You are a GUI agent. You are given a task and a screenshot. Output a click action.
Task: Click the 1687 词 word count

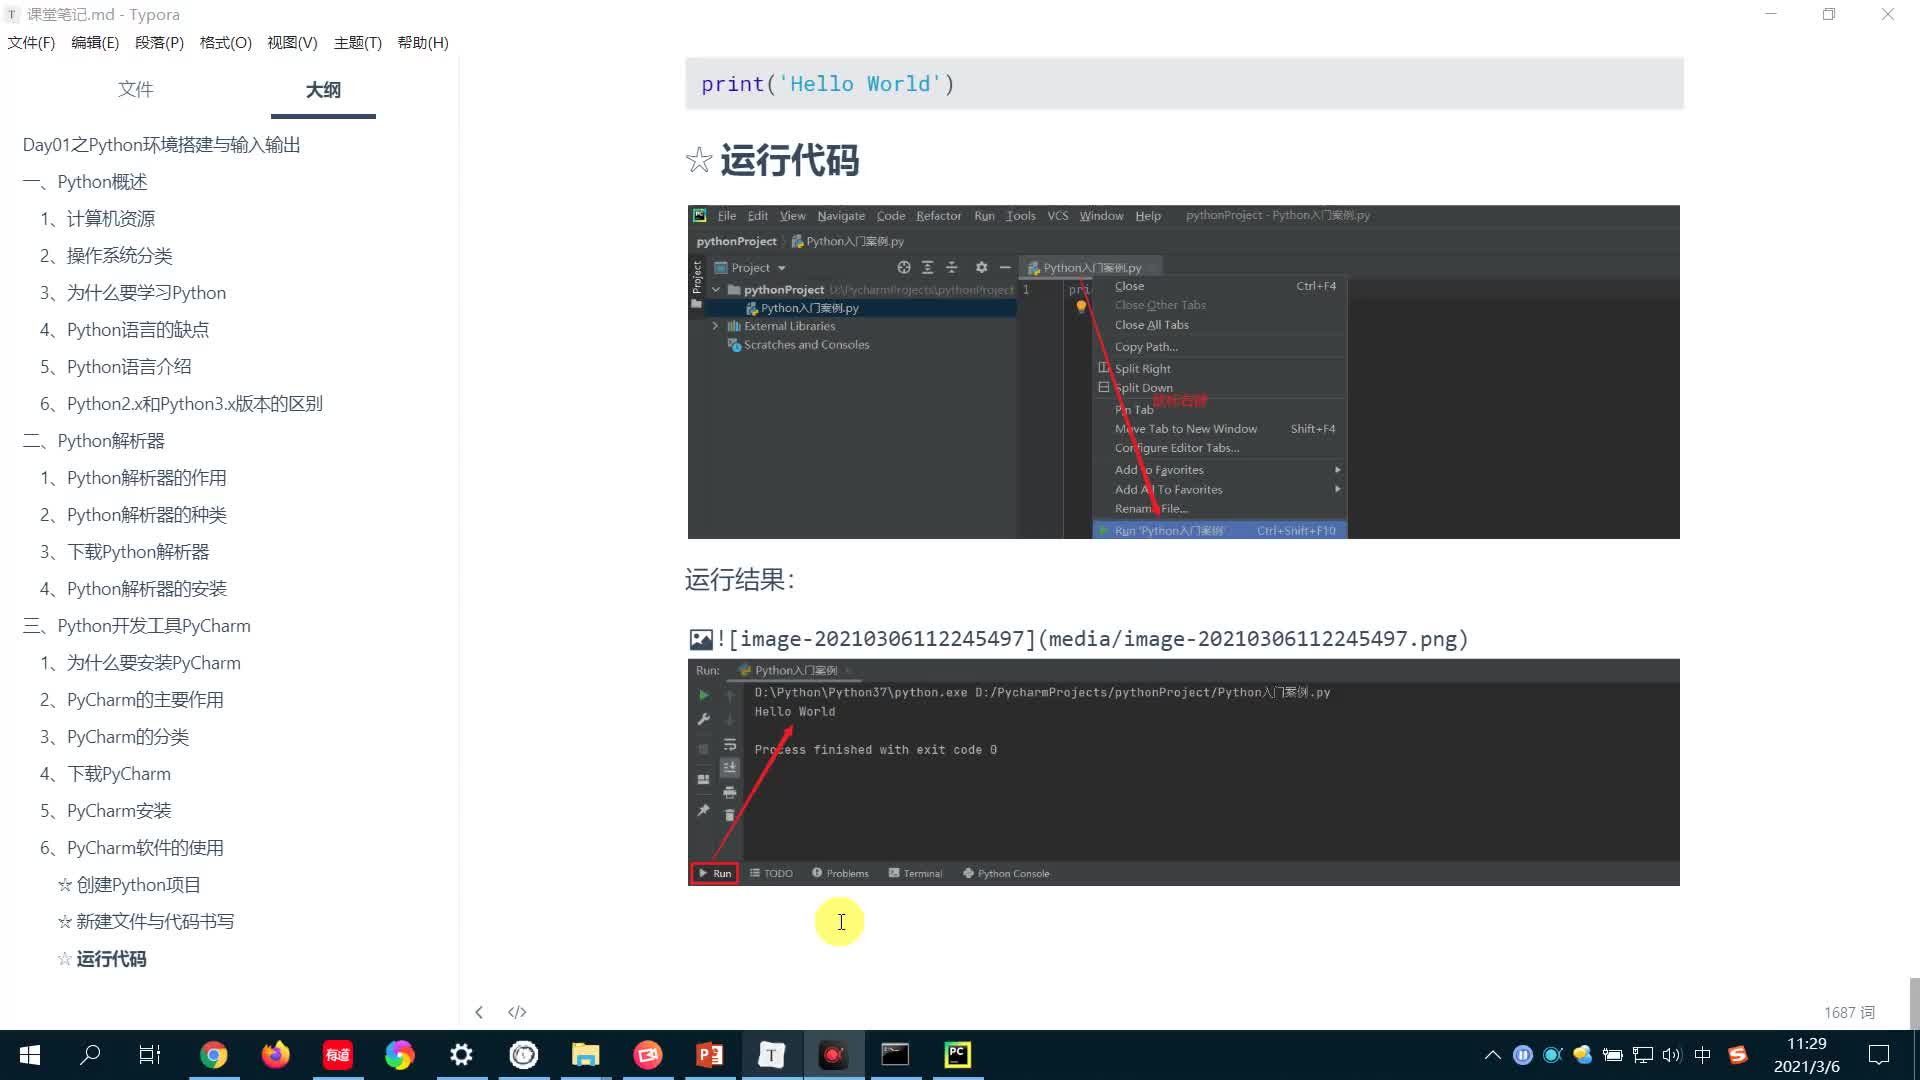(1849, 1012)
